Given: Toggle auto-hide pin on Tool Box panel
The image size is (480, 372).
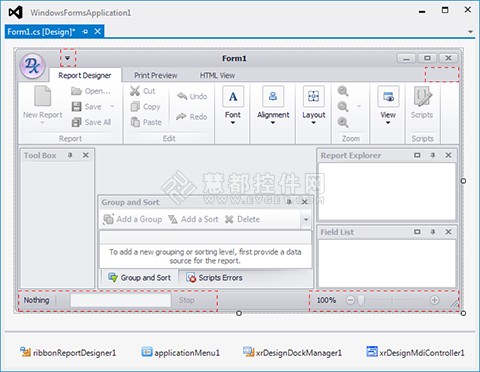Looking at the screenshot, I should pyautogui.click(x=70, y=155).
